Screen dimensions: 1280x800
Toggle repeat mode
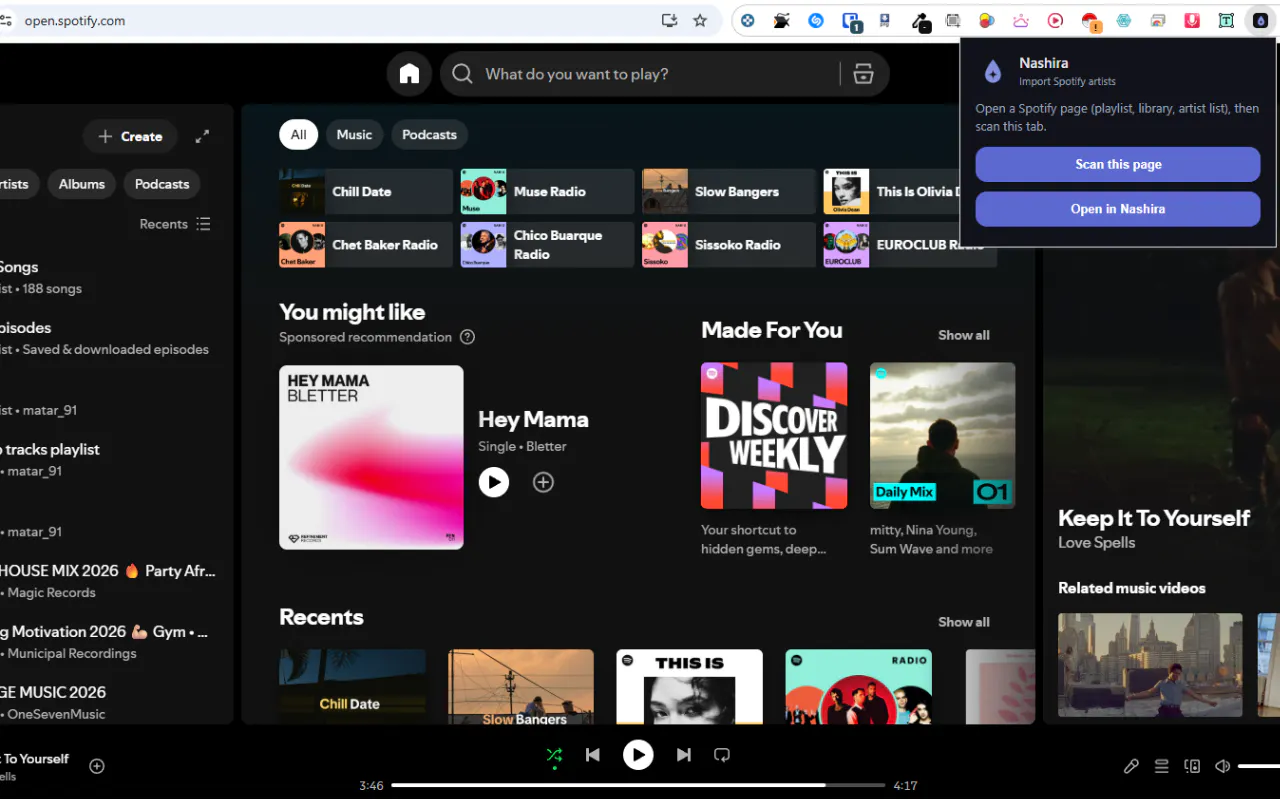(722, 755)
